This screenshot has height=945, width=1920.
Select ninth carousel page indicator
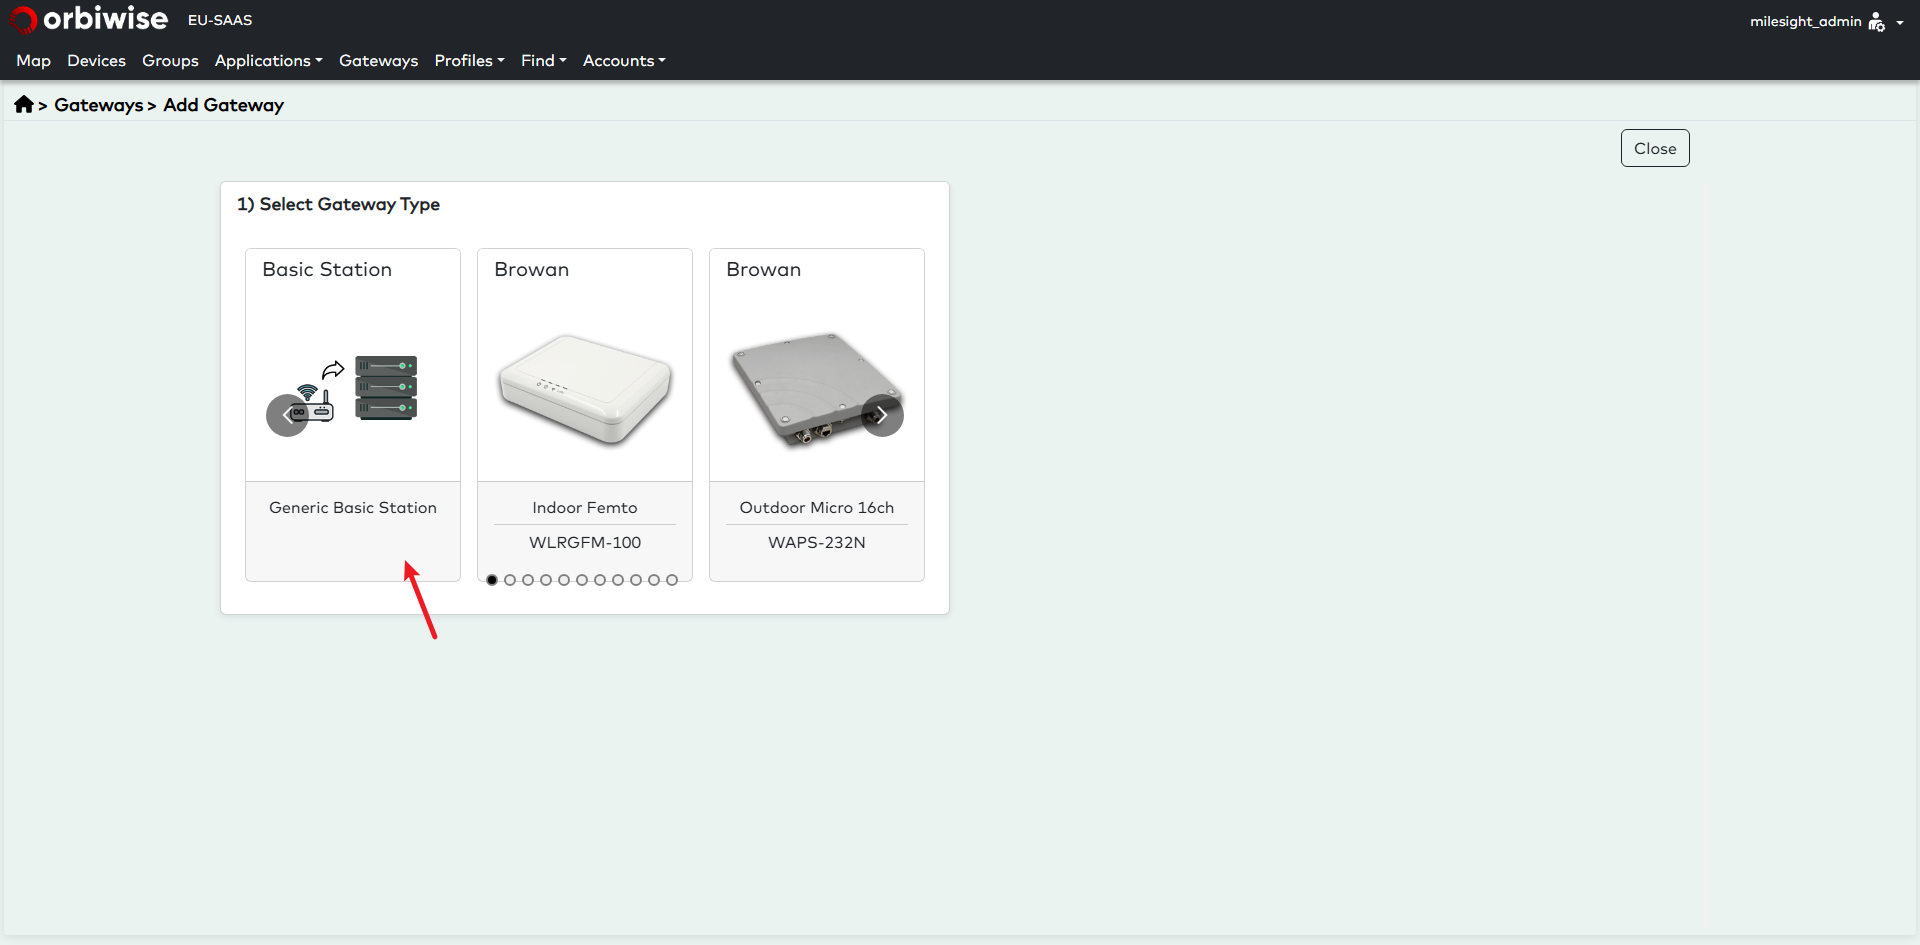[x=636, y=580]
